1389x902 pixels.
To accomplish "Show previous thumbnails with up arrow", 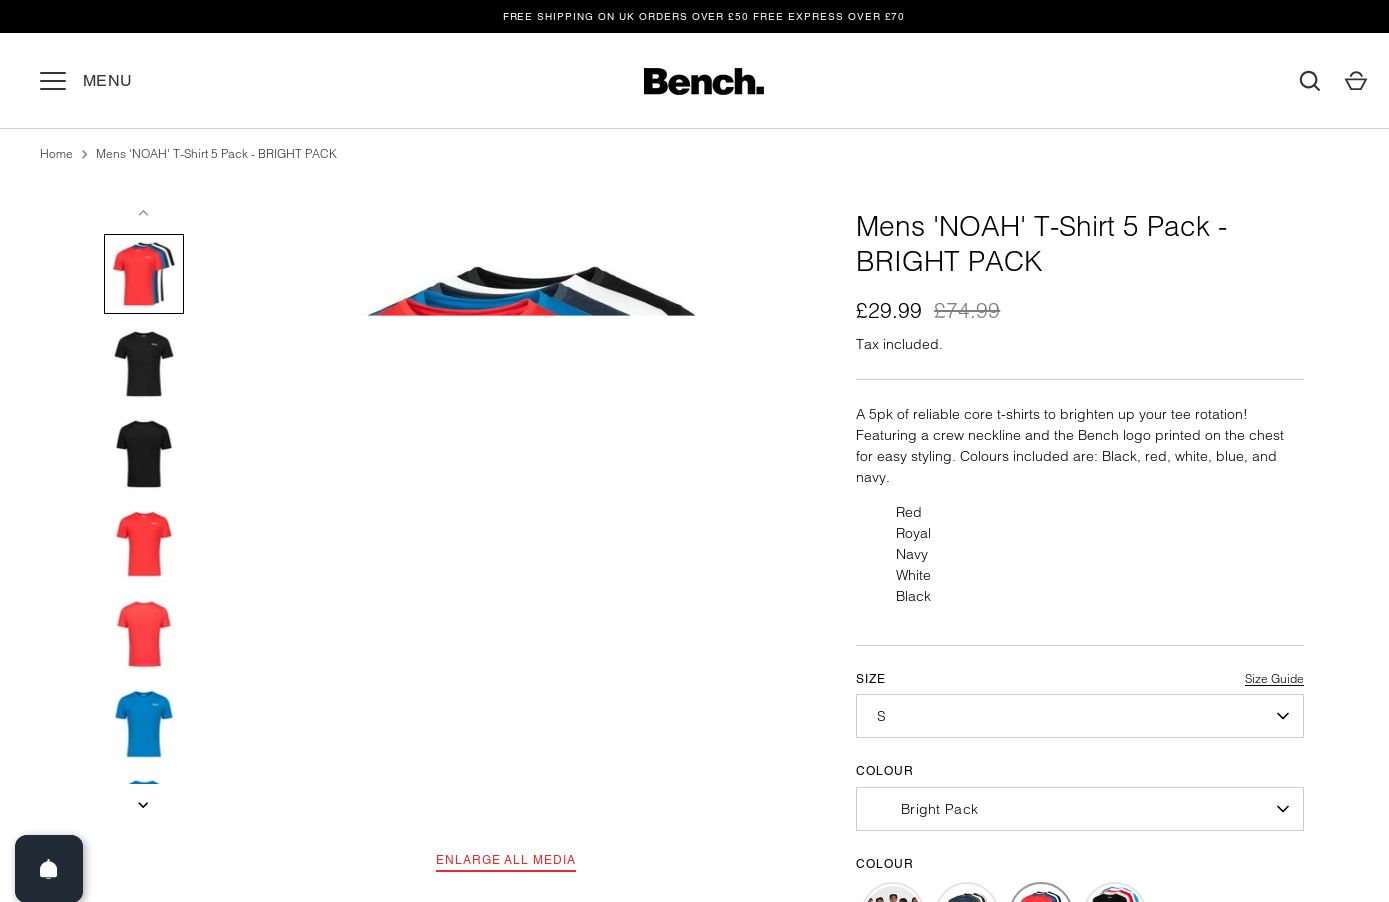I will pyautogui.click(x=143, y=213).
